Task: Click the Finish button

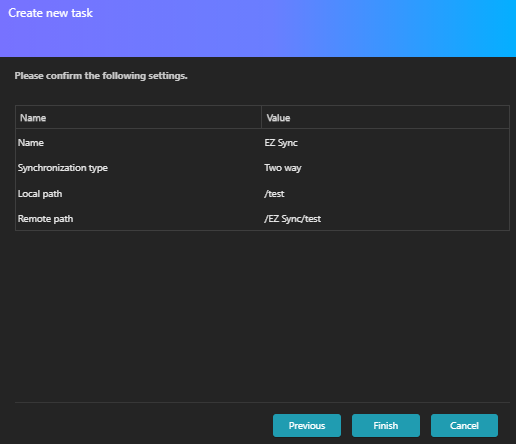Action: pos(386,425)
